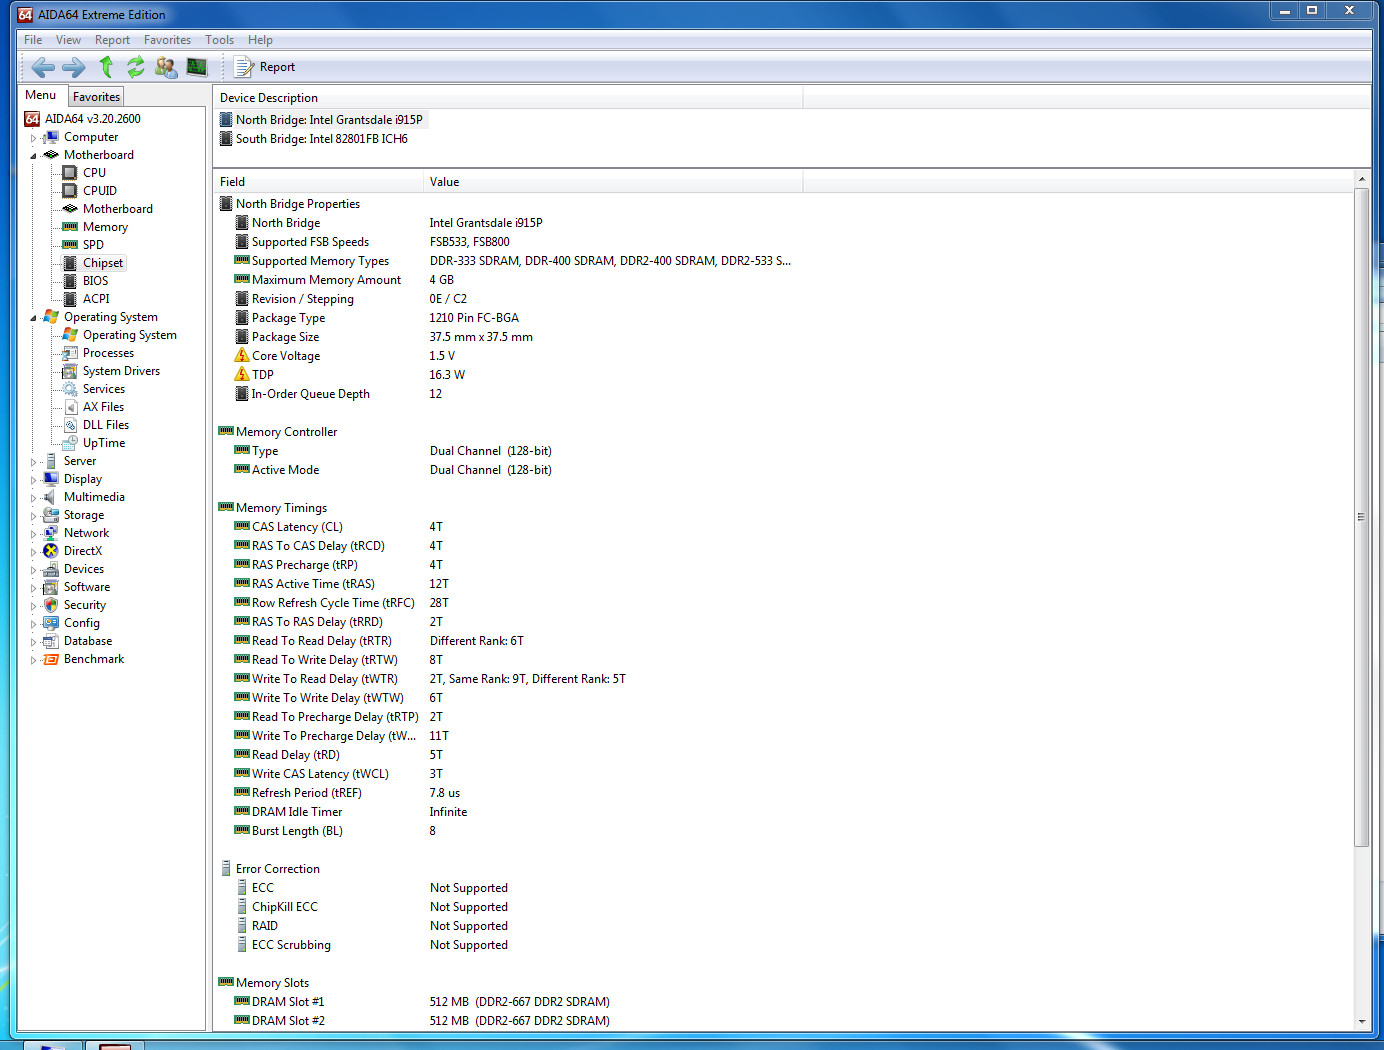Screen dimensions: 1384x1050
Task: Open the monitor diagnostics toolbar icon
Action: (x=197, y=67)
